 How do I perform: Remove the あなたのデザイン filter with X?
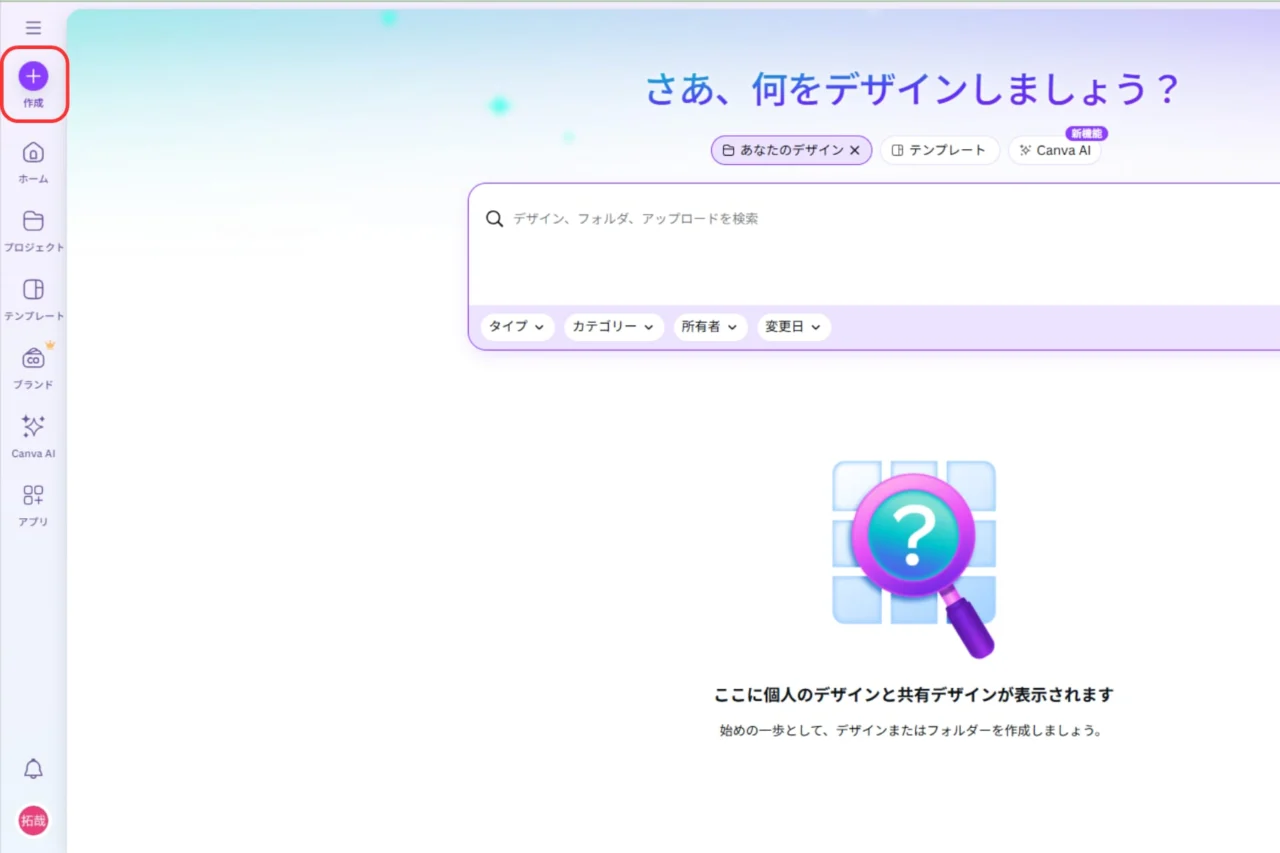click(x=855, y=150)
